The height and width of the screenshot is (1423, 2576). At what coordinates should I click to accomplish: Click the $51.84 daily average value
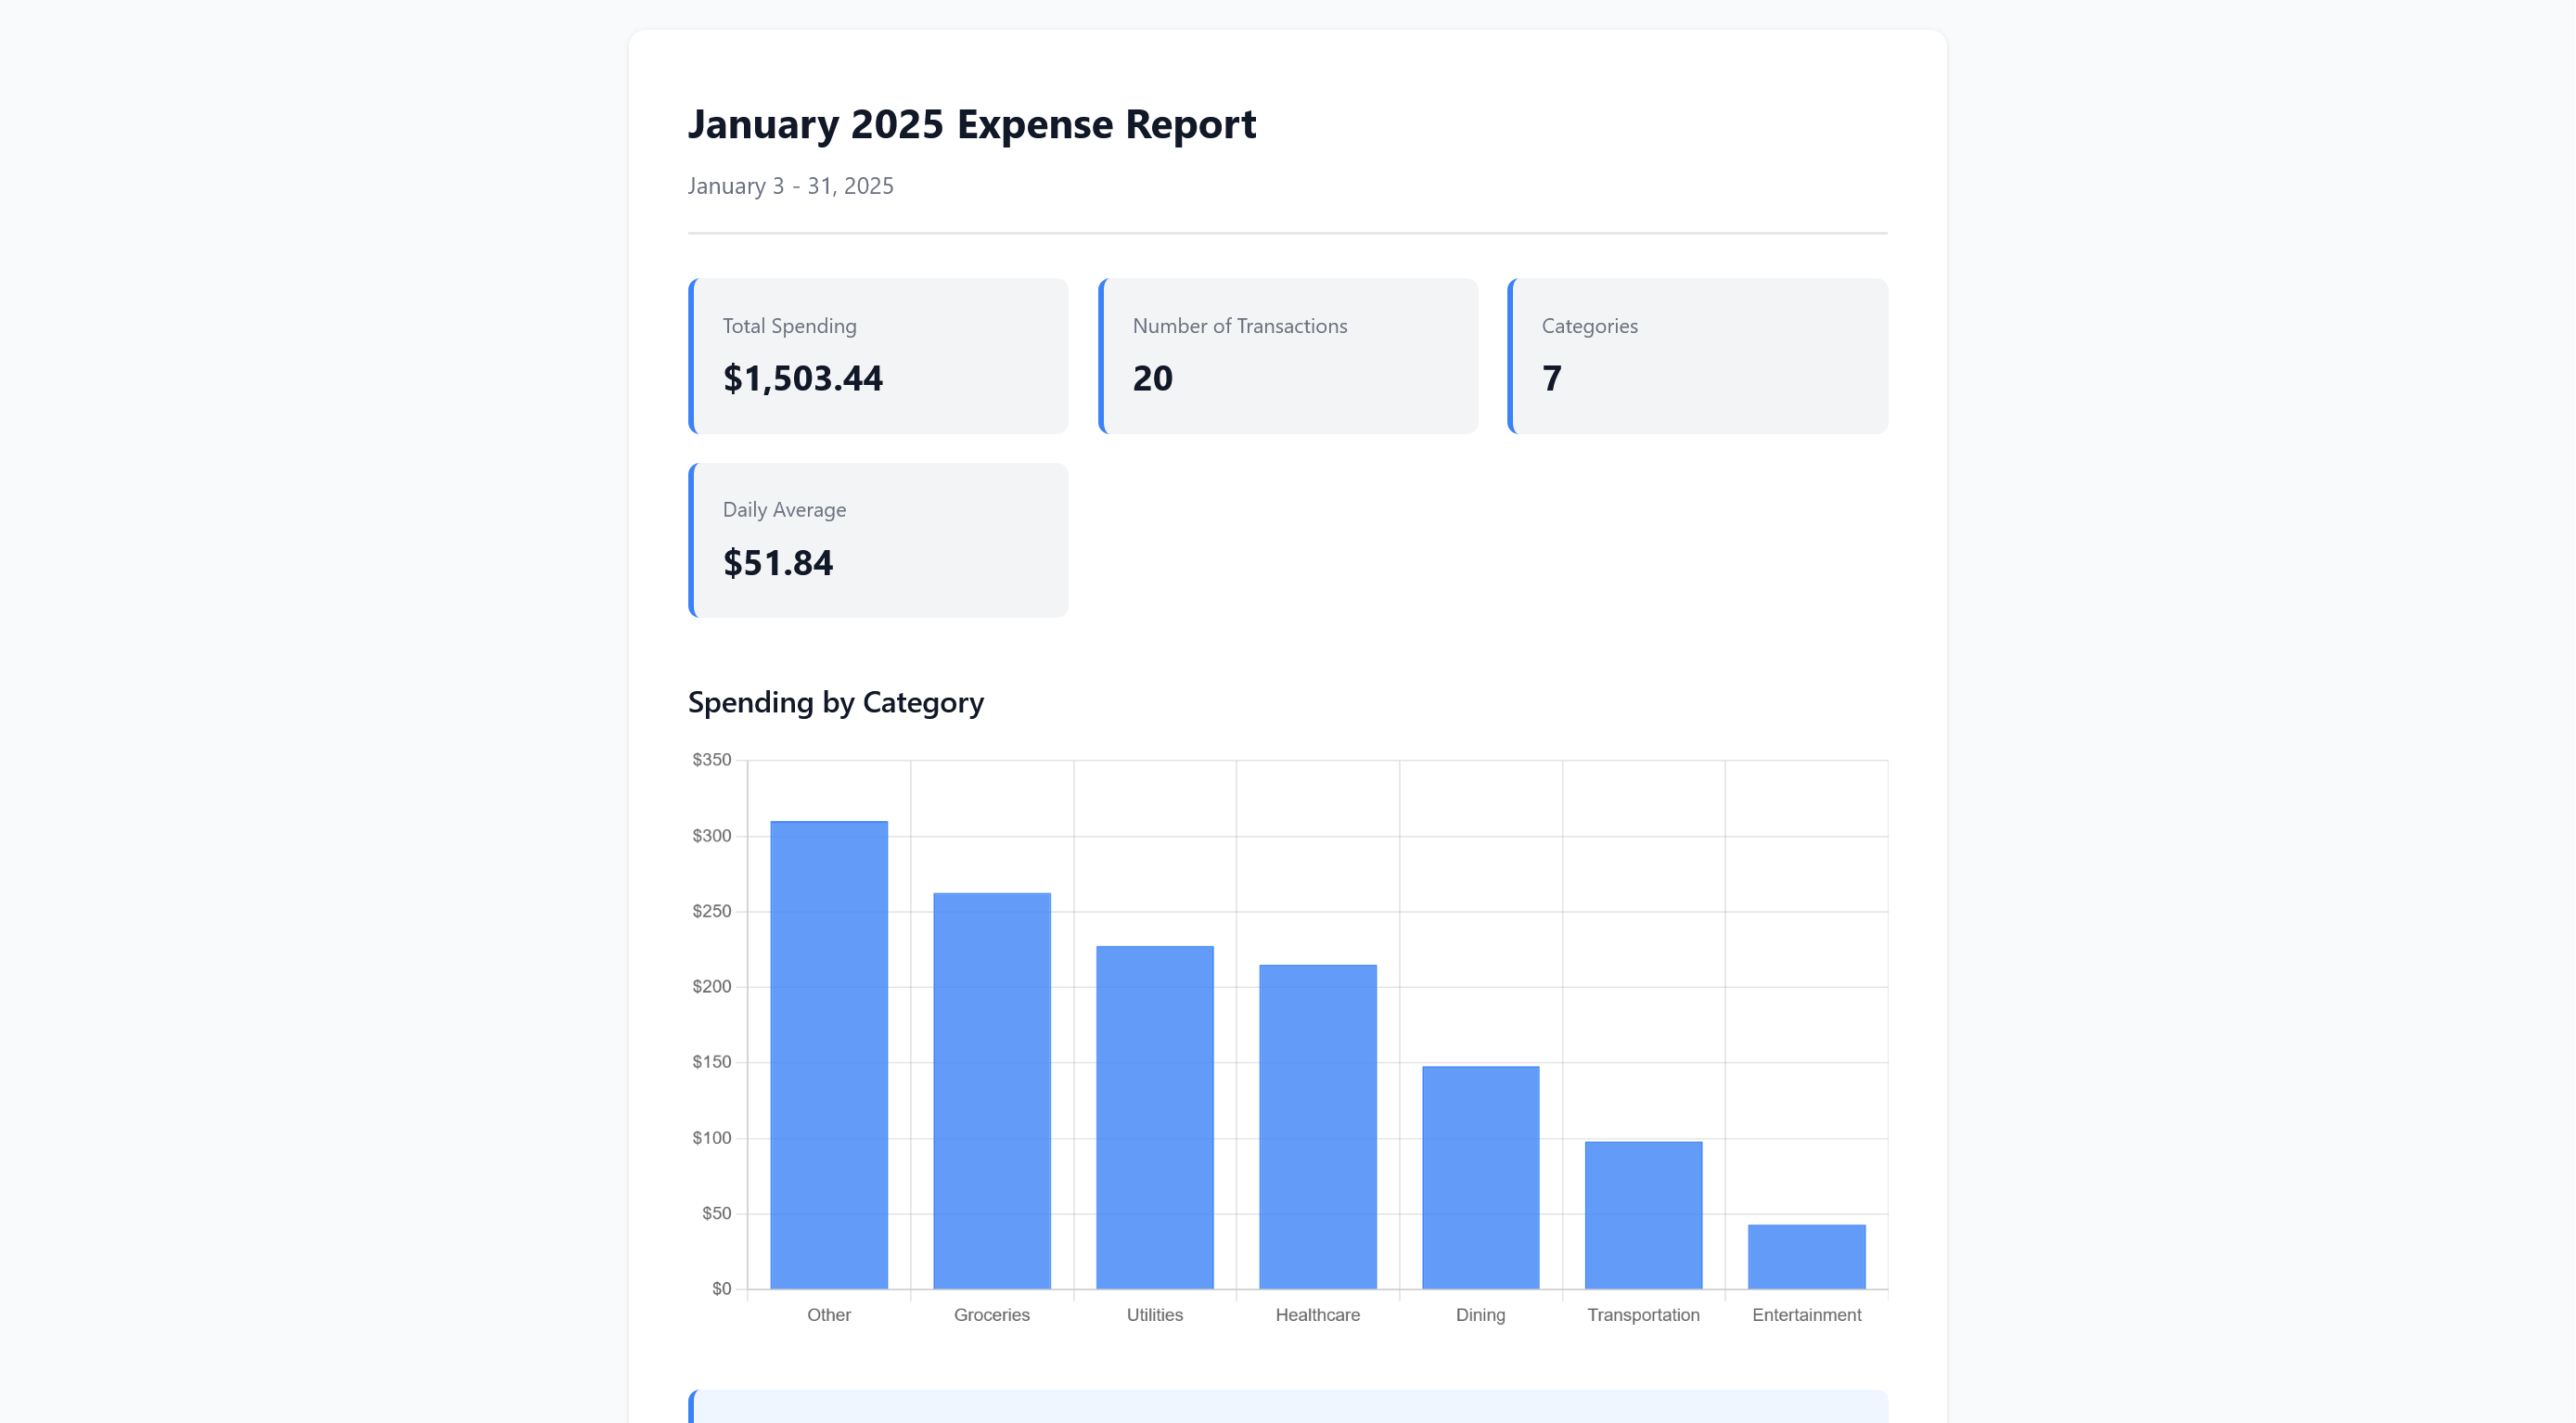tap(778, 562)
